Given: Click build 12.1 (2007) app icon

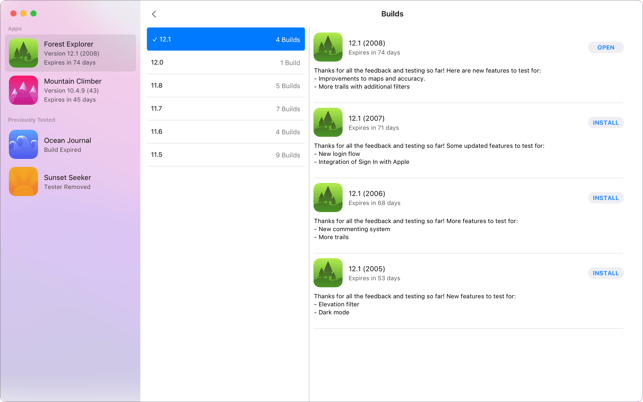Looking at the screenshot, I should pyautogui.click(x=328, y=122).
